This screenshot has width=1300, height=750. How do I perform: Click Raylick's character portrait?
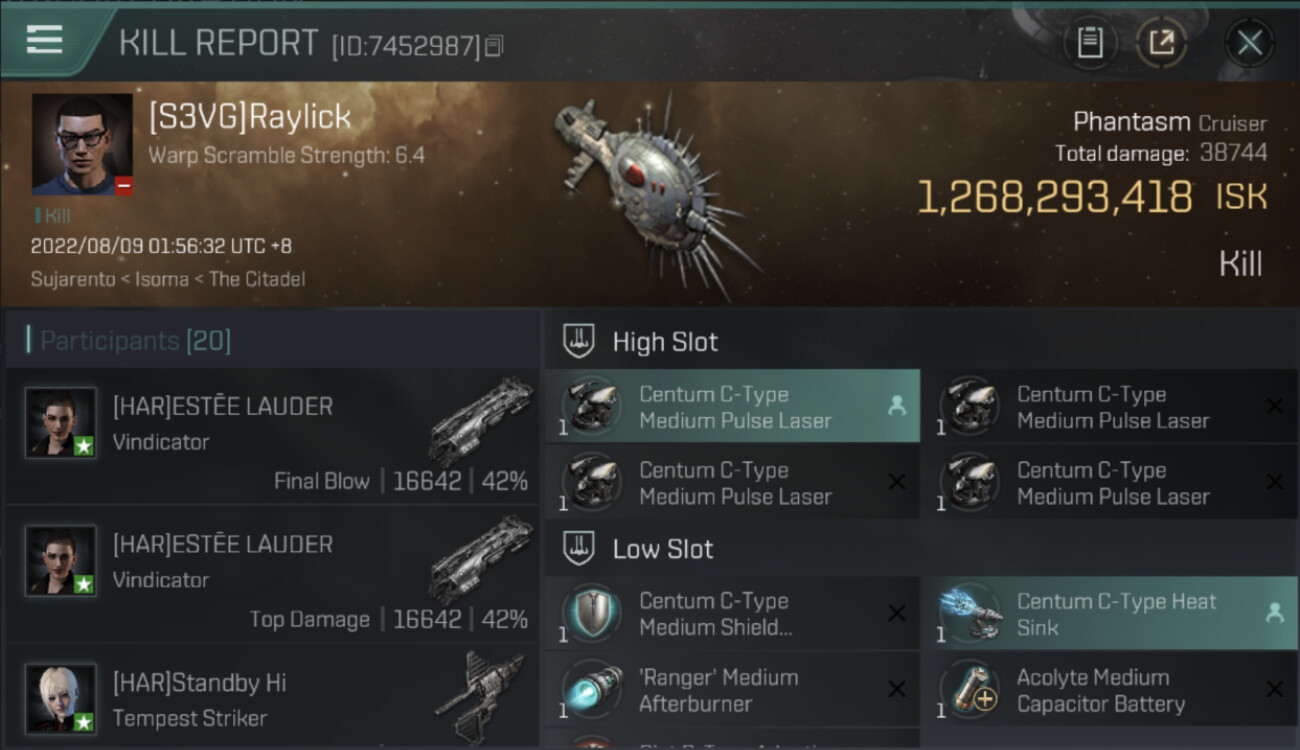(82, 144)
